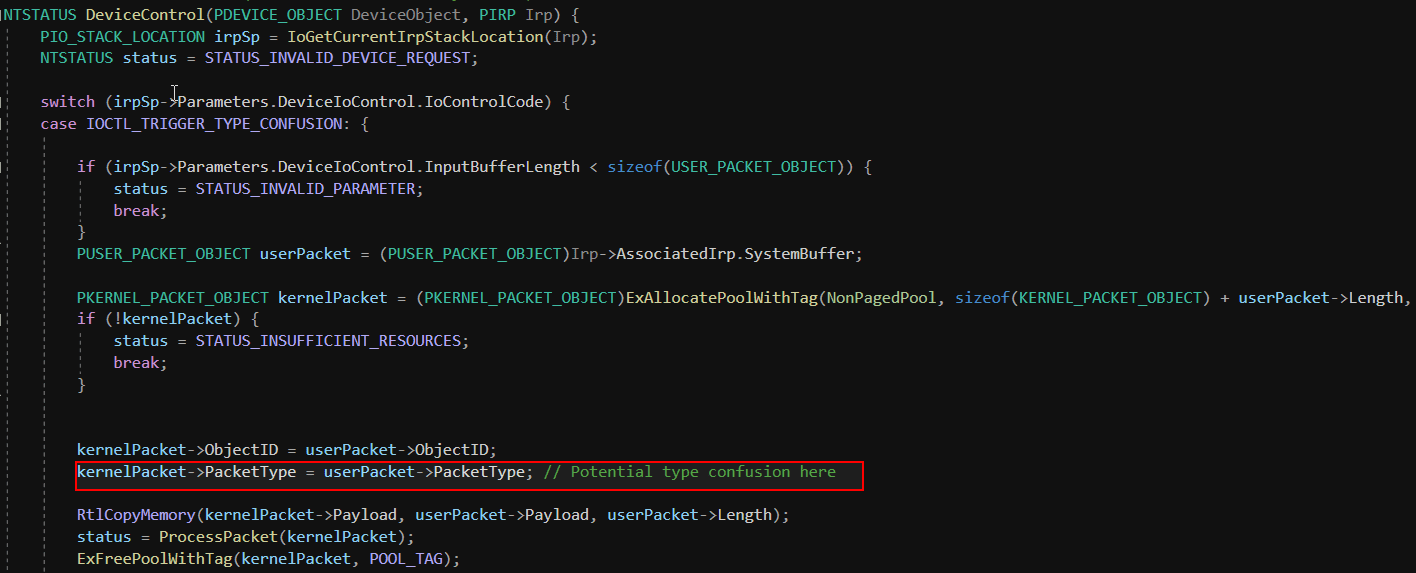The image size is (1416, 573).
Task: Click AssociatedIrp.SystemBuffer expression
Action: (x=734, y=254)
